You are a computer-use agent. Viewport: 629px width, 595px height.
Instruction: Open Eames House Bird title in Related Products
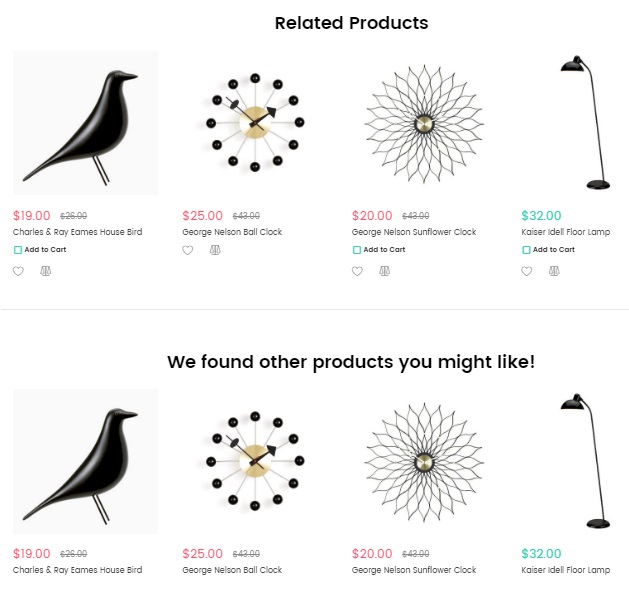point(77,232)
